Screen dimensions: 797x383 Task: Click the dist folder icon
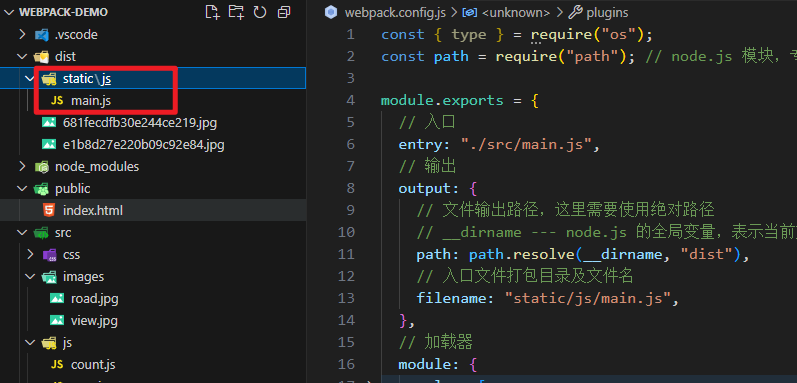coord(41,56)
